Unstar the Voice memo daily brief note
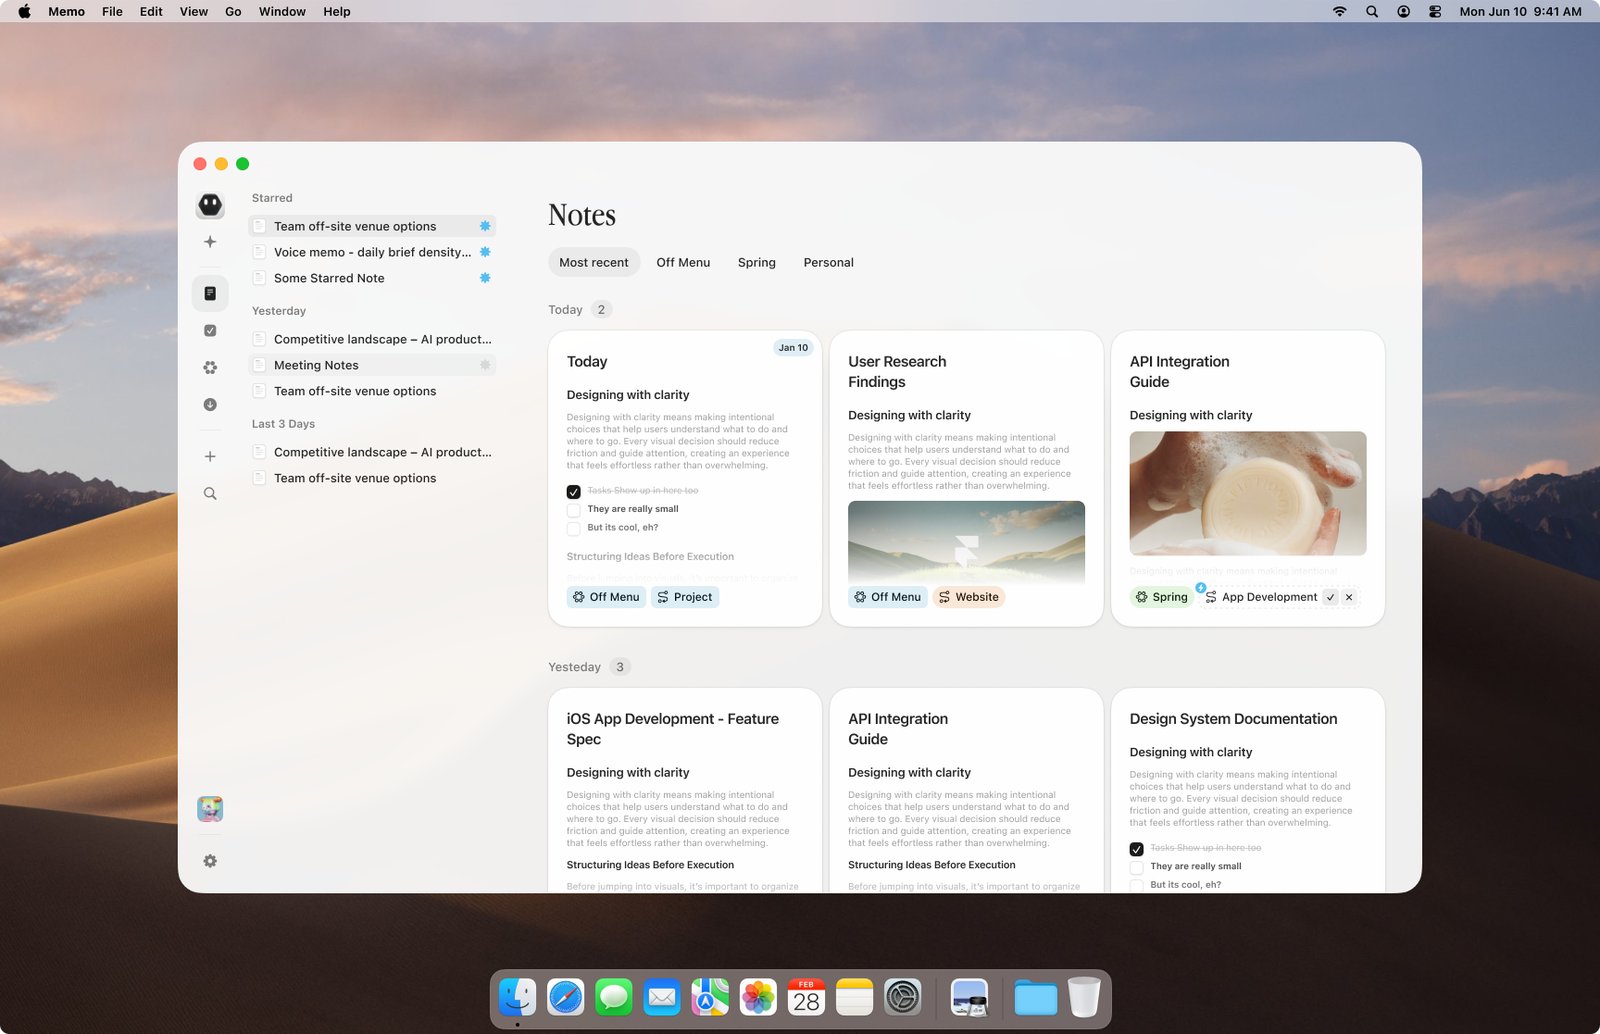 (485, 252)
